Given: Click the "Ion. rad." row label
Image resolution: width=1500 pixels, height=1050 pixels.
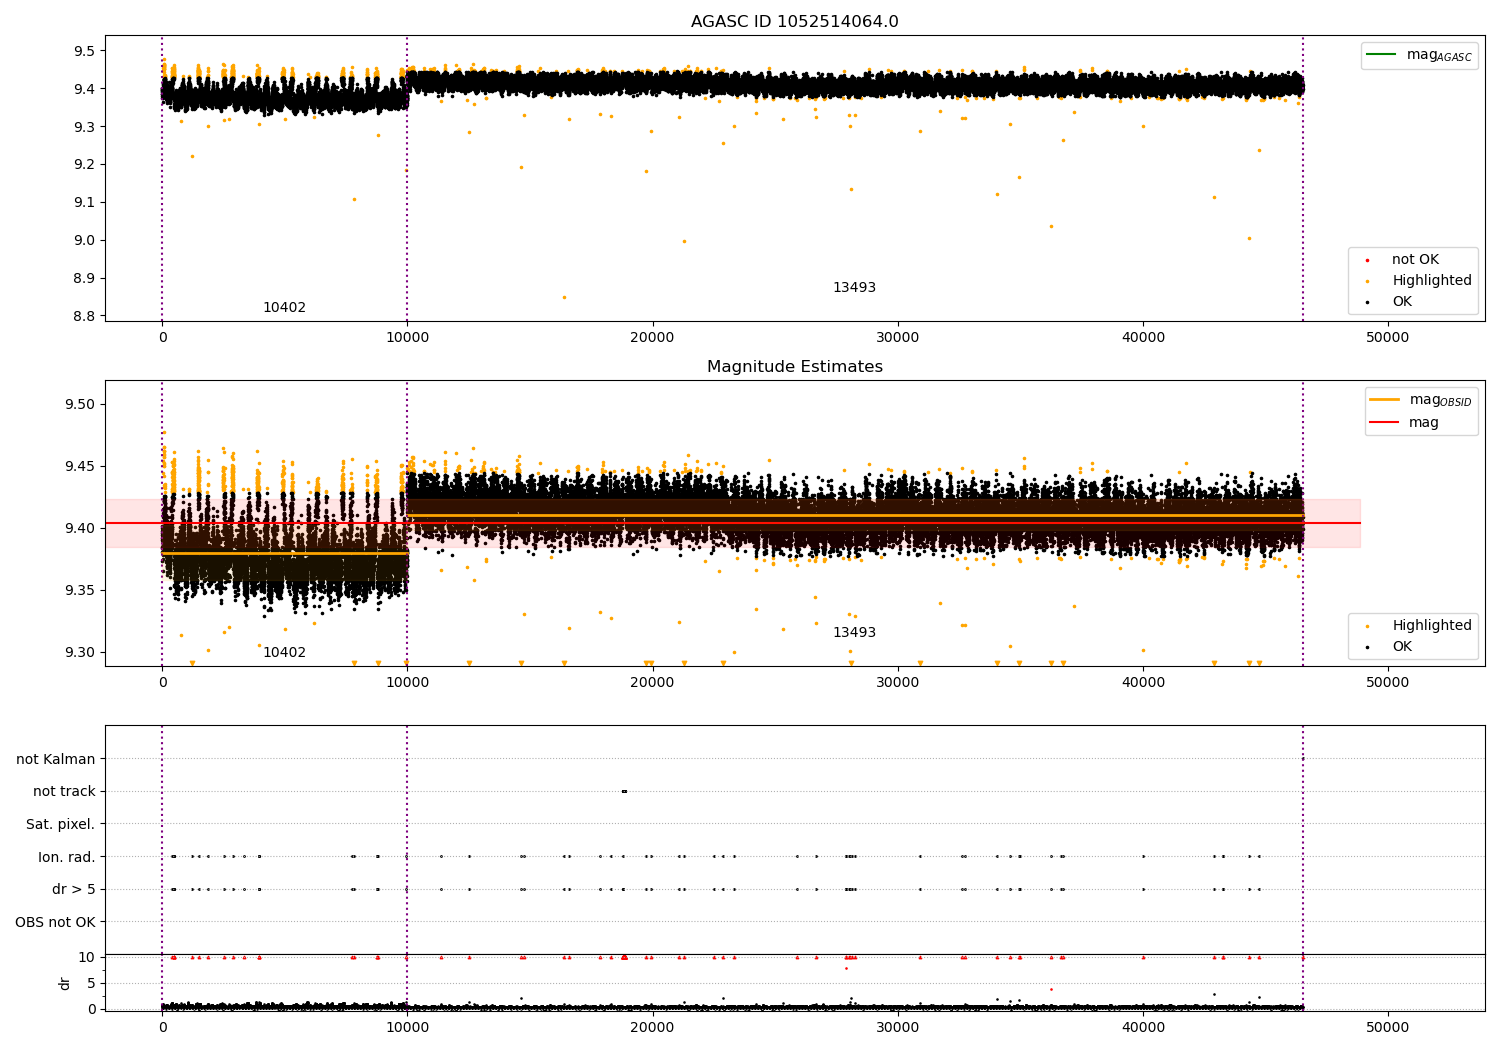Looking at the screenshot, I should tap(67, 857).
